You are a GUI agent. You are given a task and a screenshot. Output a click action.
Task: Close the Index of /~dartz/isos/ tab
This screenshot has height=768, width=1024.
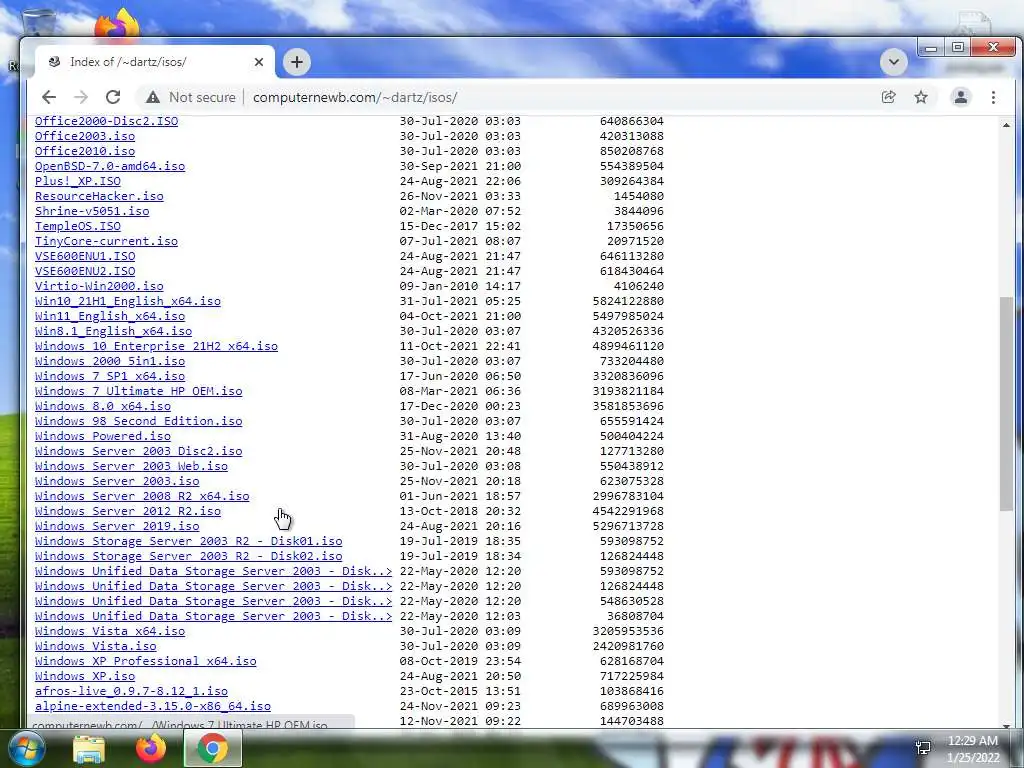coord(259,62)
